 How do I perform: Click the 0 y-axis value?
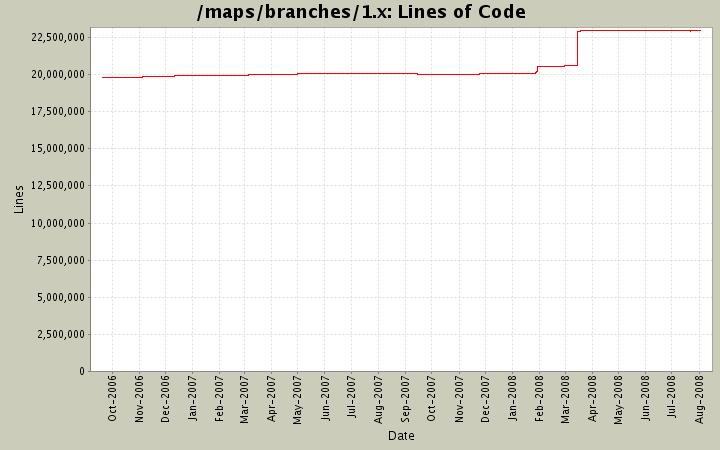click(x=82, y=371)
